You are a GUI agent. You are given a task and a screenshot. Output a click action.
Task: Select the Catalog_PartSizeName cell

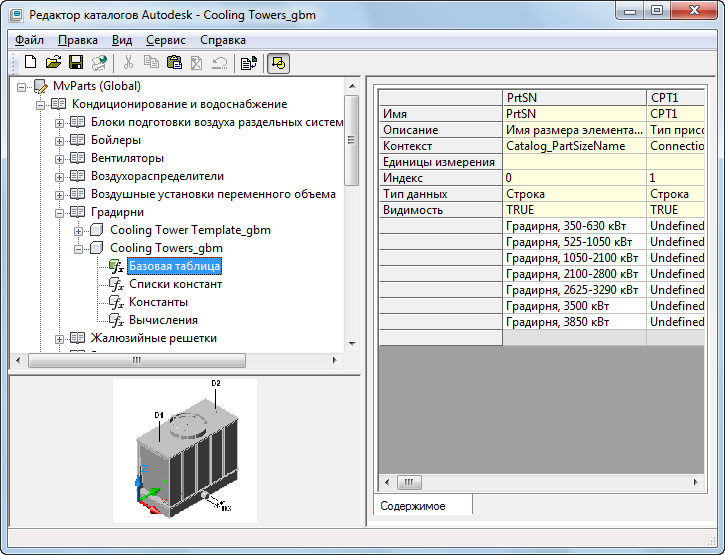[x=574, y=146]
